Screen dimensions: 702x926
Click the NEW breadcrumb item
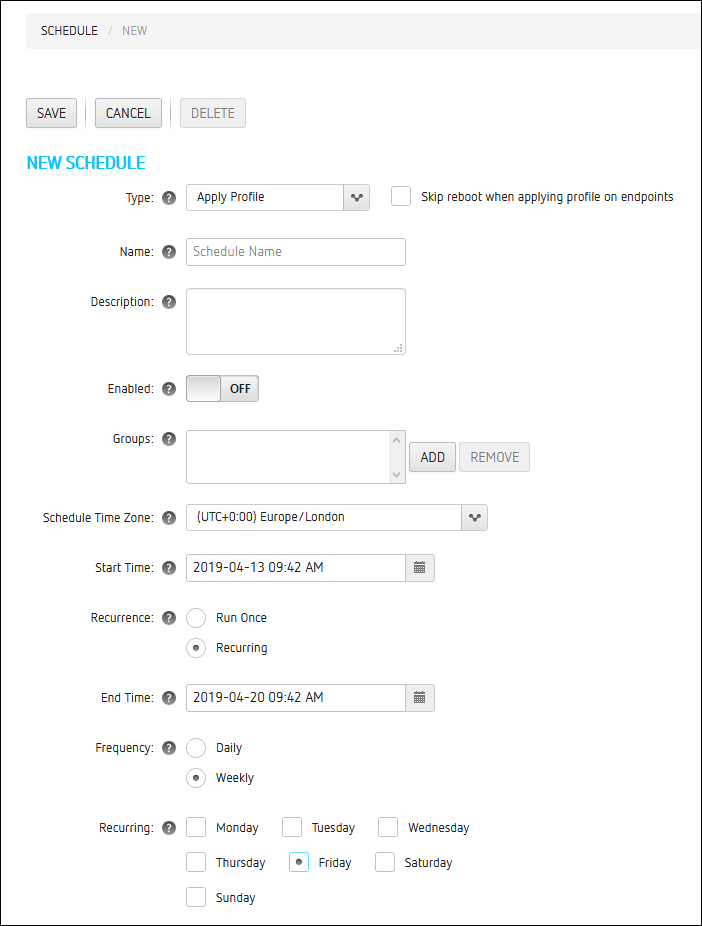click(135, 31)
